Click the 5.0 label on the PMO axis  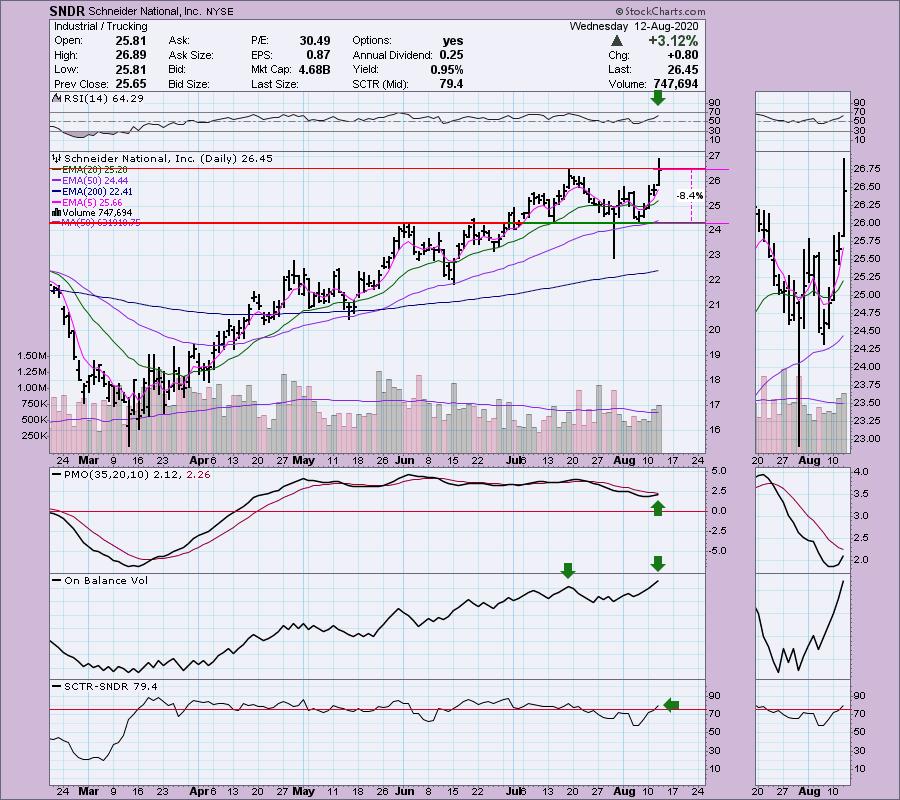pos(719,471)
